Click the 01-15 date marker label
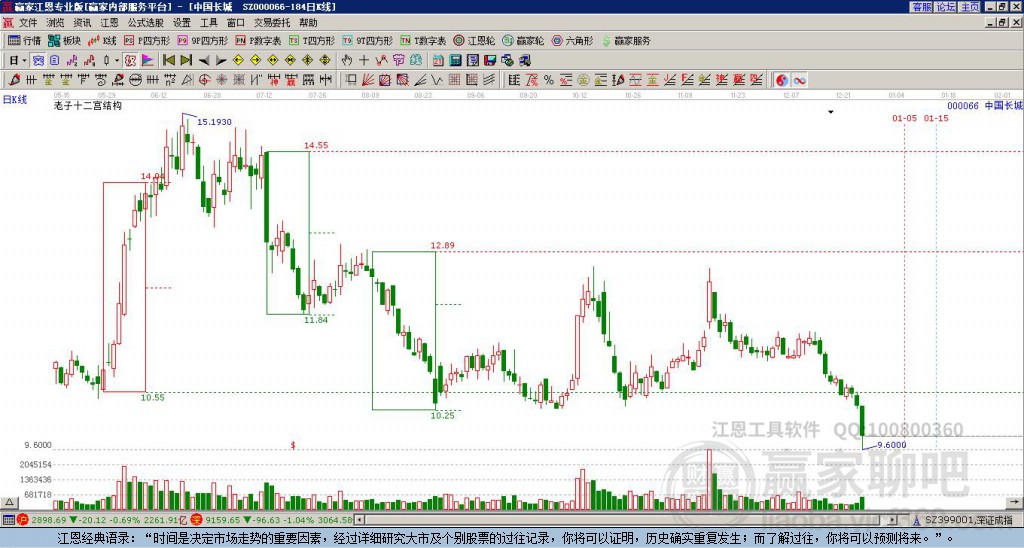Image resolution: width=1024 pixels, height=548 pixels. pos(936,118)
